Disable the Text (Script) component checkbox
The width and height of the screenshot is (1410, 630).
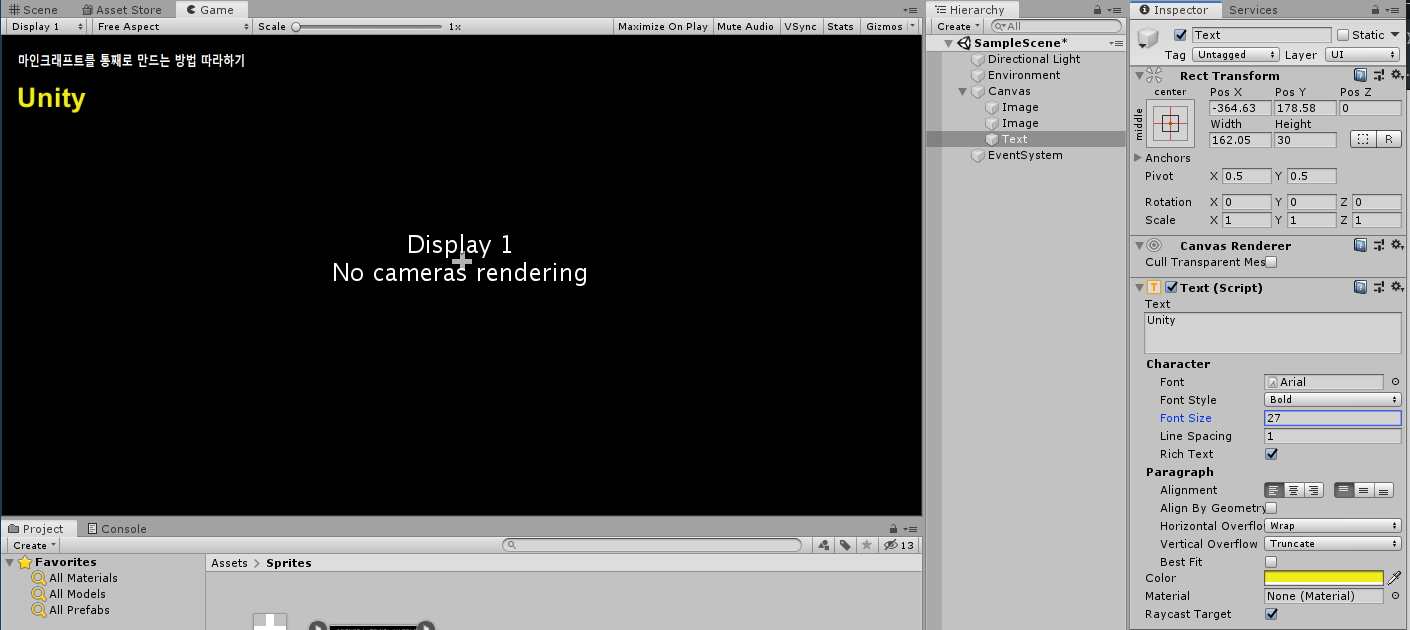tap(1171, 287)
